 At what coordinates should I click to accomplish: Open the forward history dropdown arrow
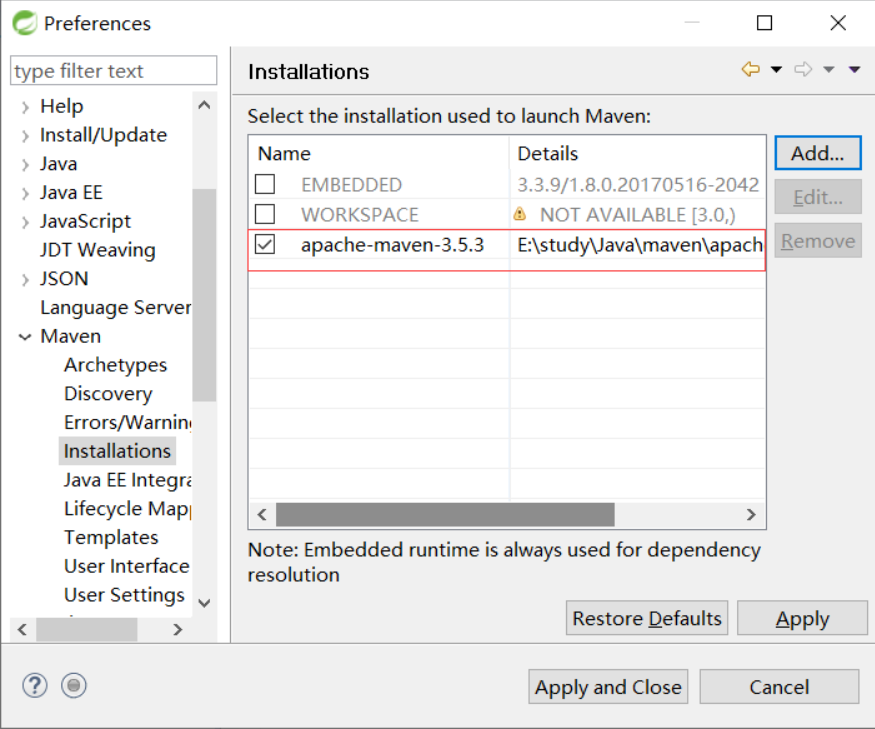pyautogui.click(x=829, y=70)
